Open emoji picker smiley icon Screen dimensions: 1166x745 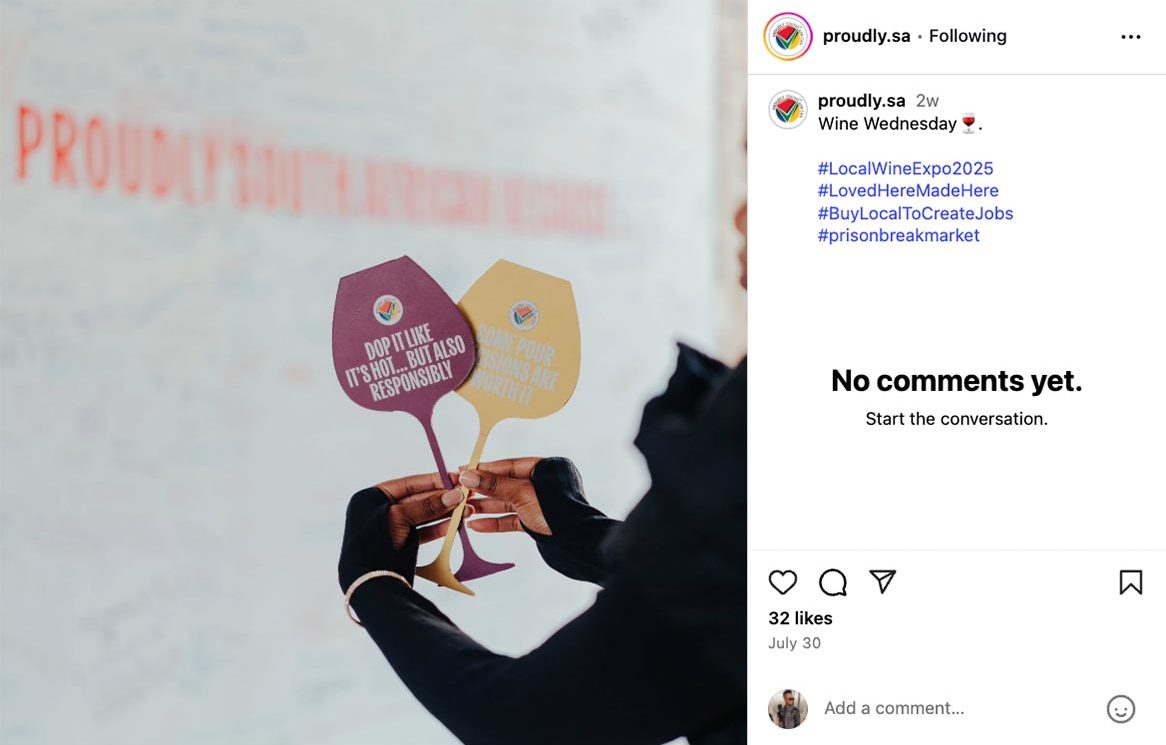[x=1121, y=709]
